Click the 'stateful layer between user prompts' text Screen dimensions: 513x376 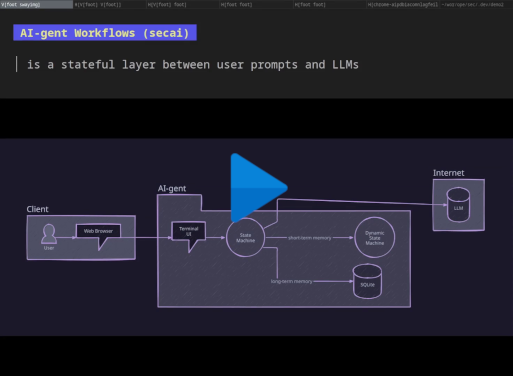pos(179,64)
